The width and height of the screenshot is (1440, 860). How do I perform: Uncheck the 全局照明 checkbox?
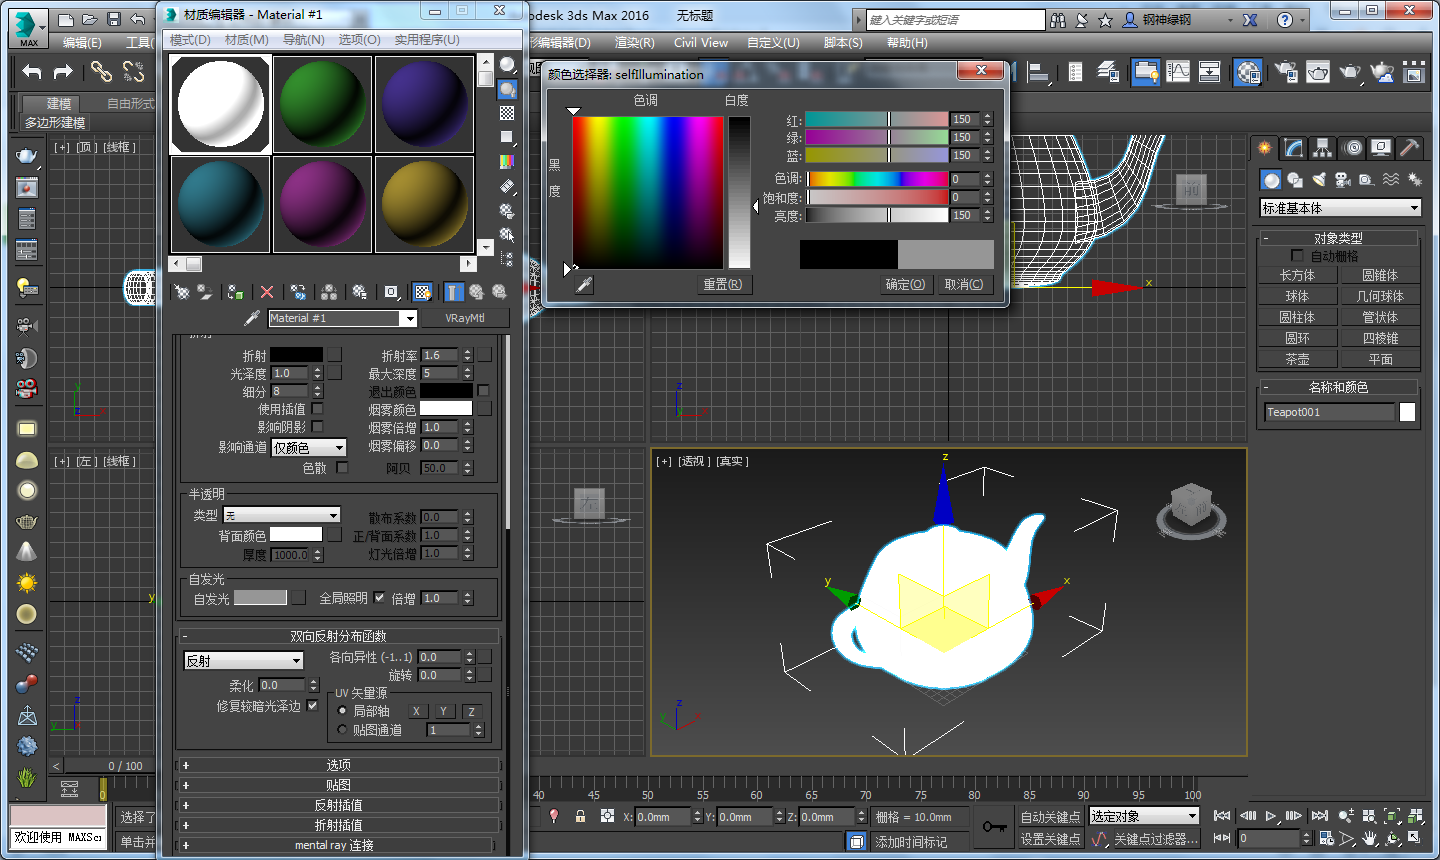[x=380, y=598]
